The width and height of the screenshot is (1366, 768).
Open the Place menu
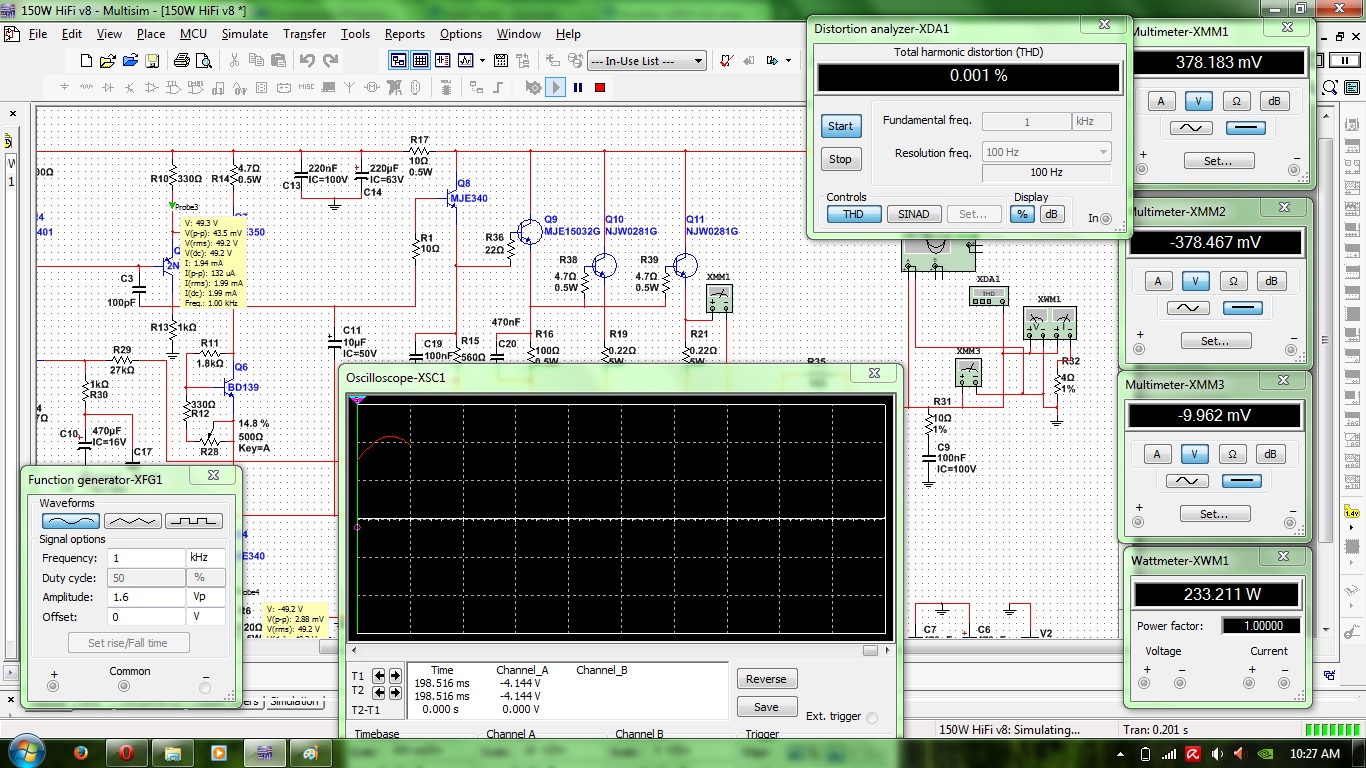point(151,34)
